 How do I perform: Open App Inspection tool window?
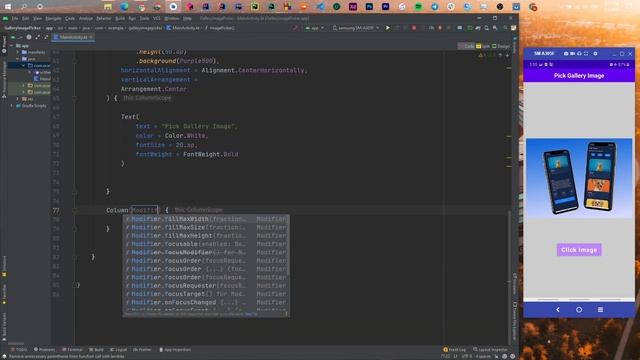pos(175,350)
